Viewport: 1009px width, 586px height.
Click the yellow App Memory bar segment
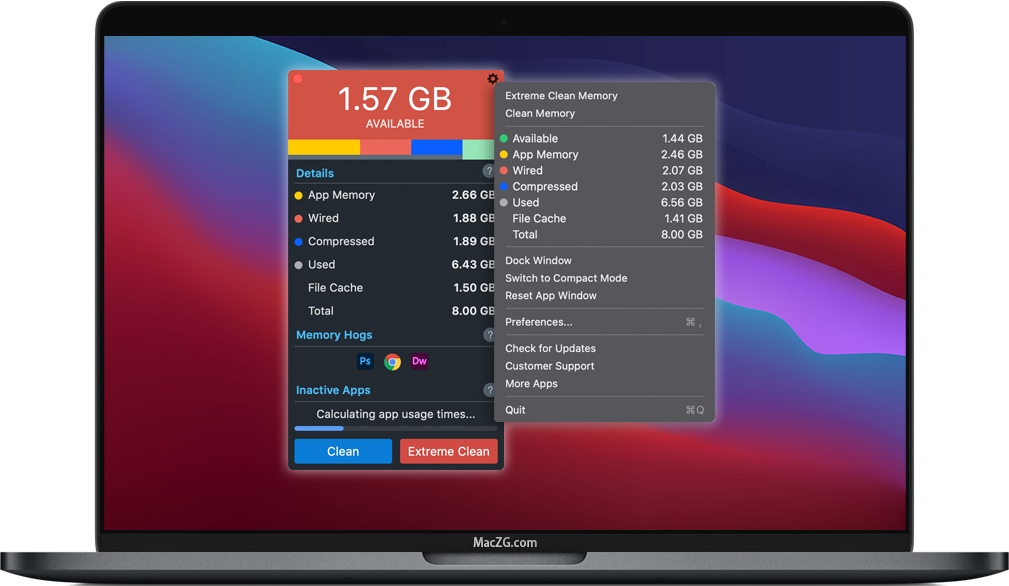[324, 147]
